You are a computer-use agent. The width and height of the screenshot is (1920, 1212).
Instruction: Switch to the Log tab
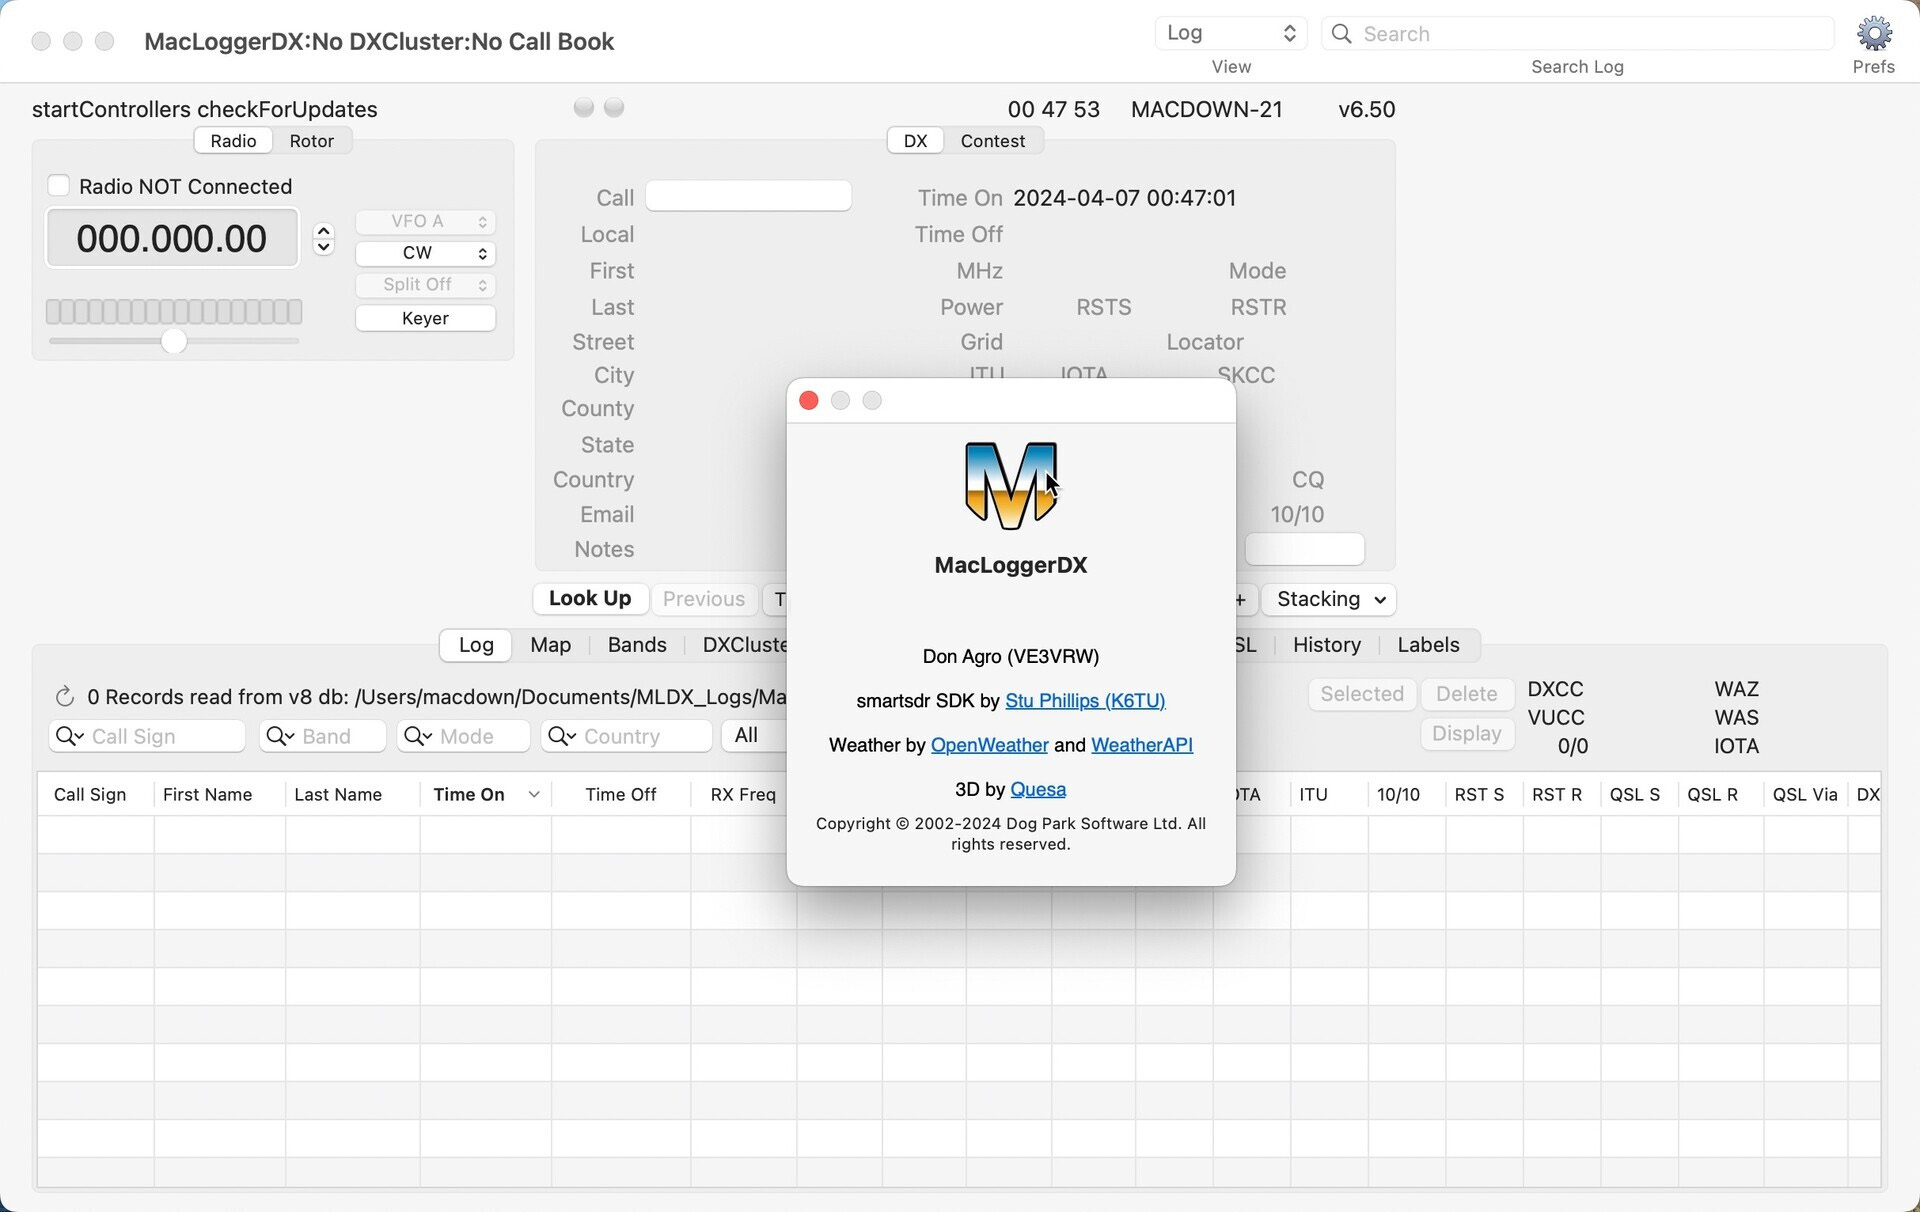pyautogui.click(x=476, y=645)
